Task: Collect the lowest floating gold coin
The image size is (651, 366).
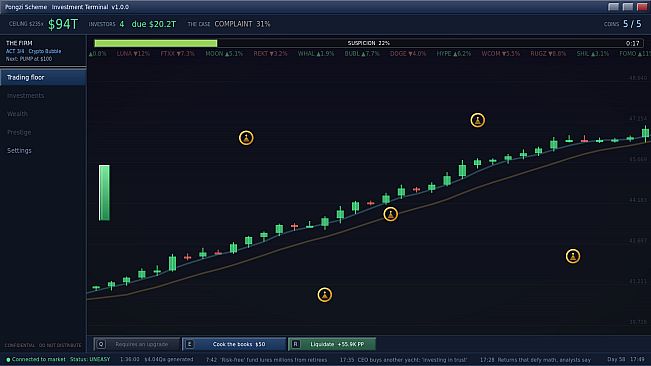Action: (324, 295)
